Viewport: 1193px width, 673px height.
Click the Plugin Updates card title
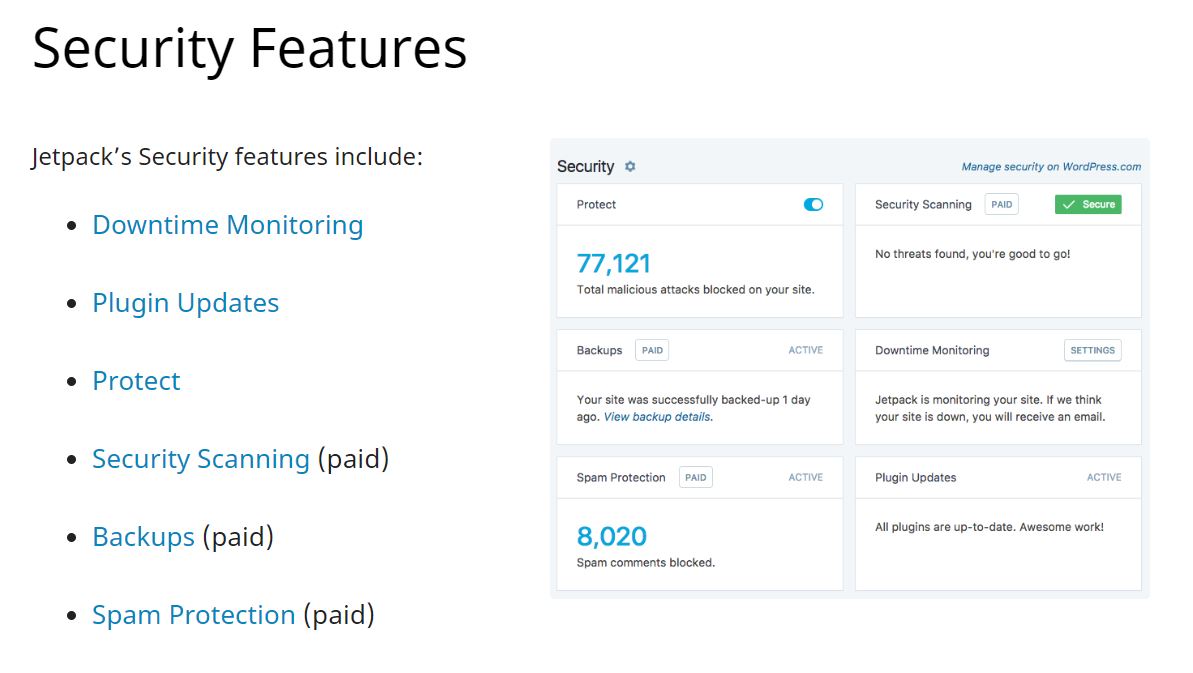tap(915, 478)
